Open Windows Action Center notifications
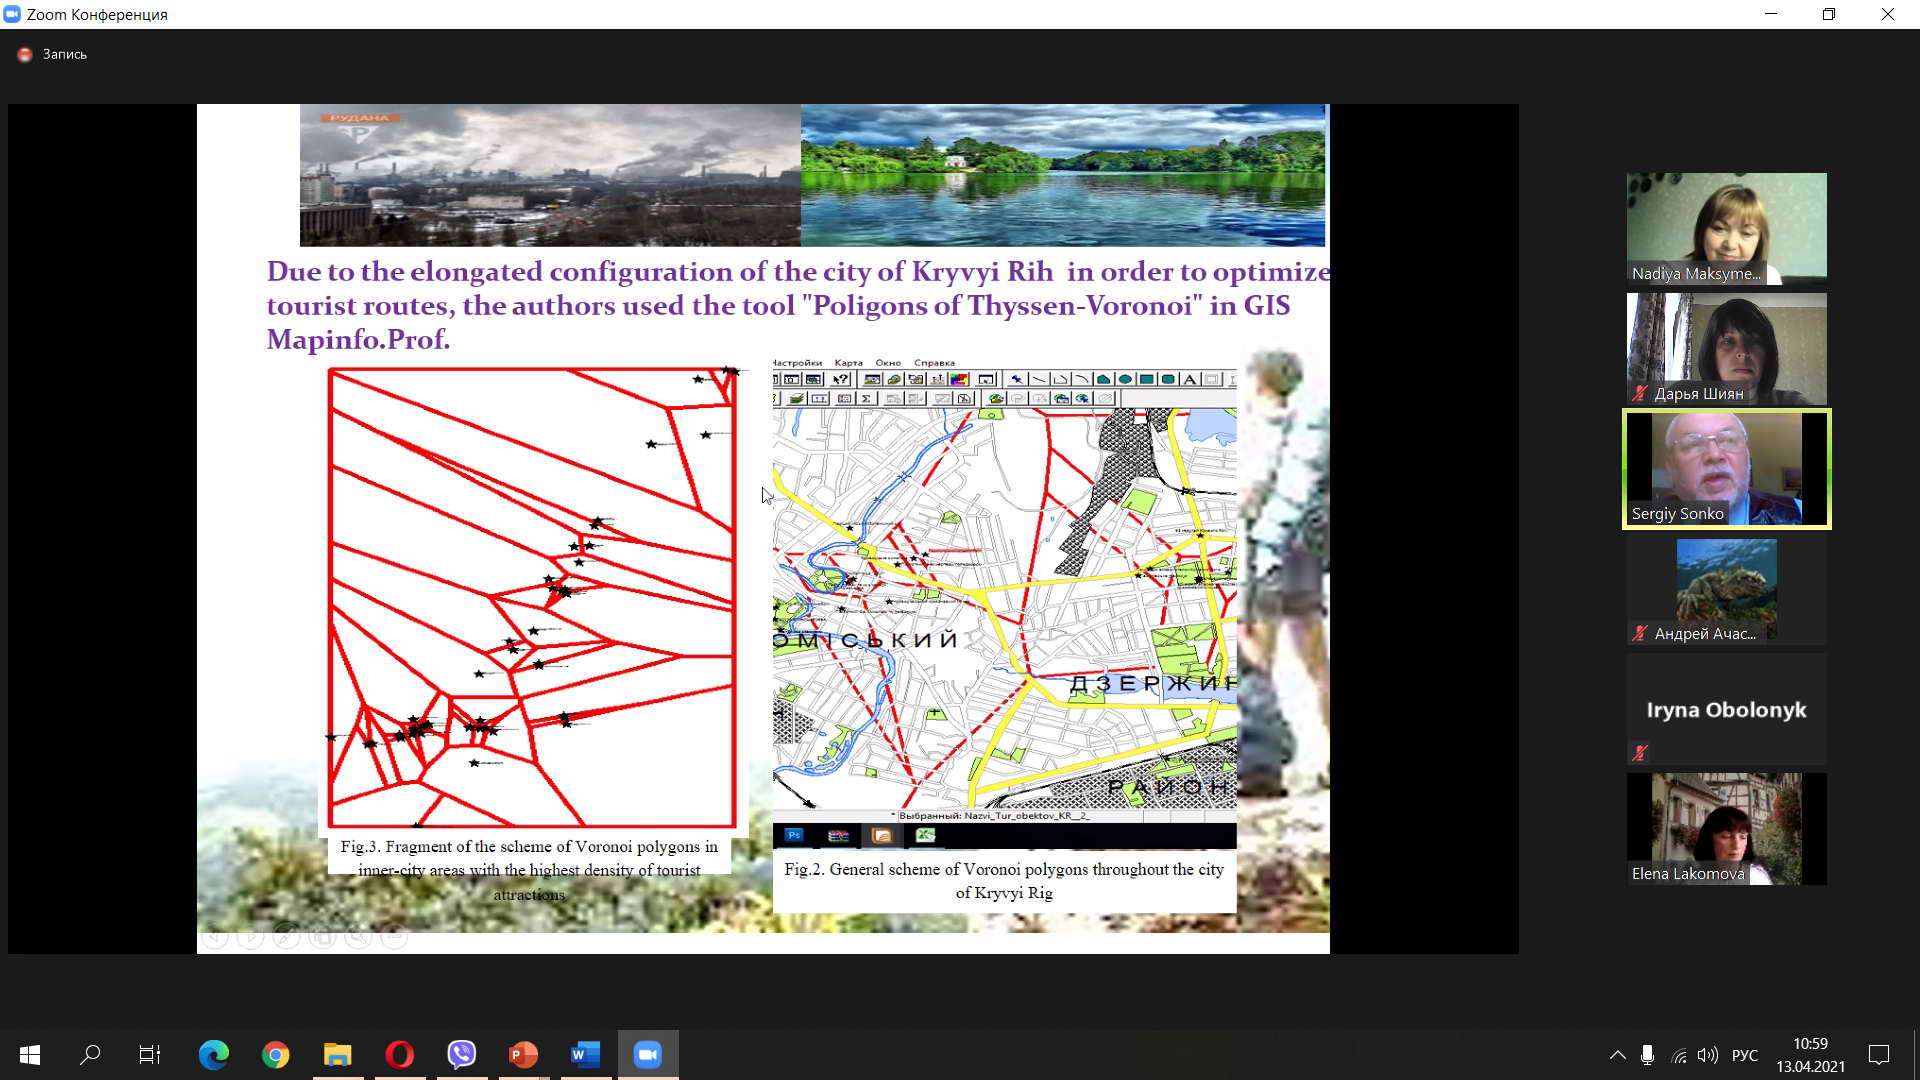The height and width of the screenshot is (1080, 1920). click(x=1879, y=1055)
